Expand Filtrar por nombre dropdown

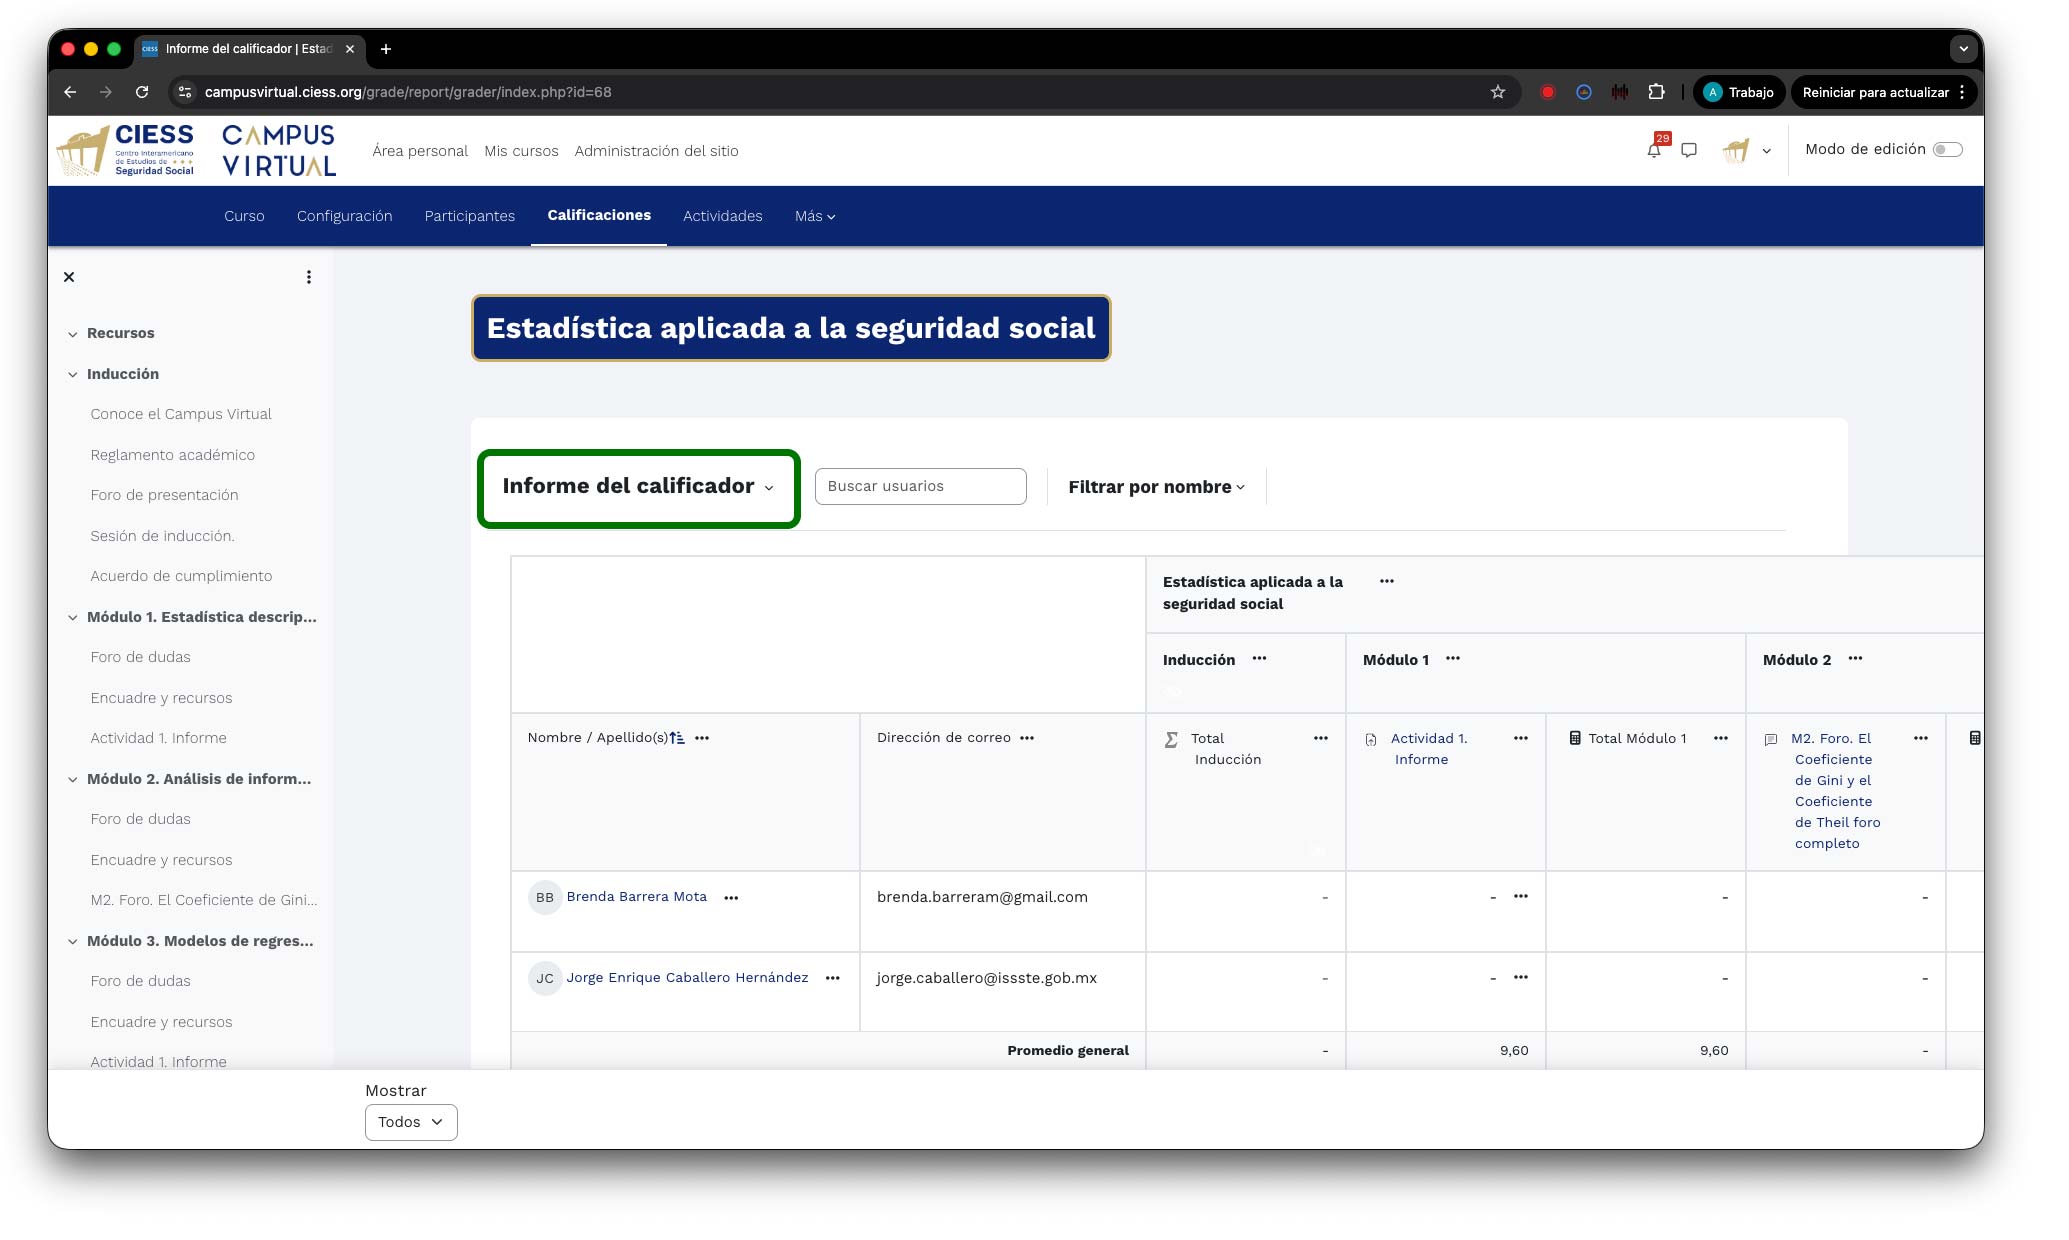point(1156,487)
